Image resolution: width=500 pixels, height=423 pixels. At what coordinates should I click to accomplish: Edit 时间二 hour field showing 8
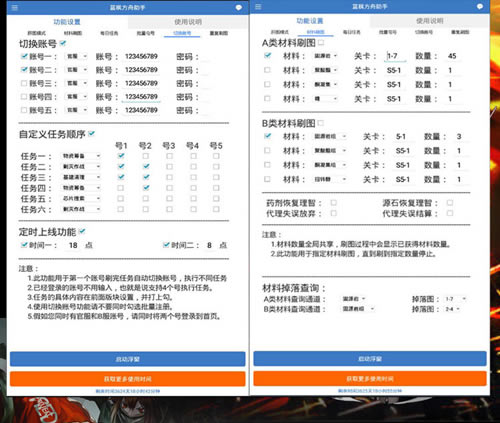point(209,245)
